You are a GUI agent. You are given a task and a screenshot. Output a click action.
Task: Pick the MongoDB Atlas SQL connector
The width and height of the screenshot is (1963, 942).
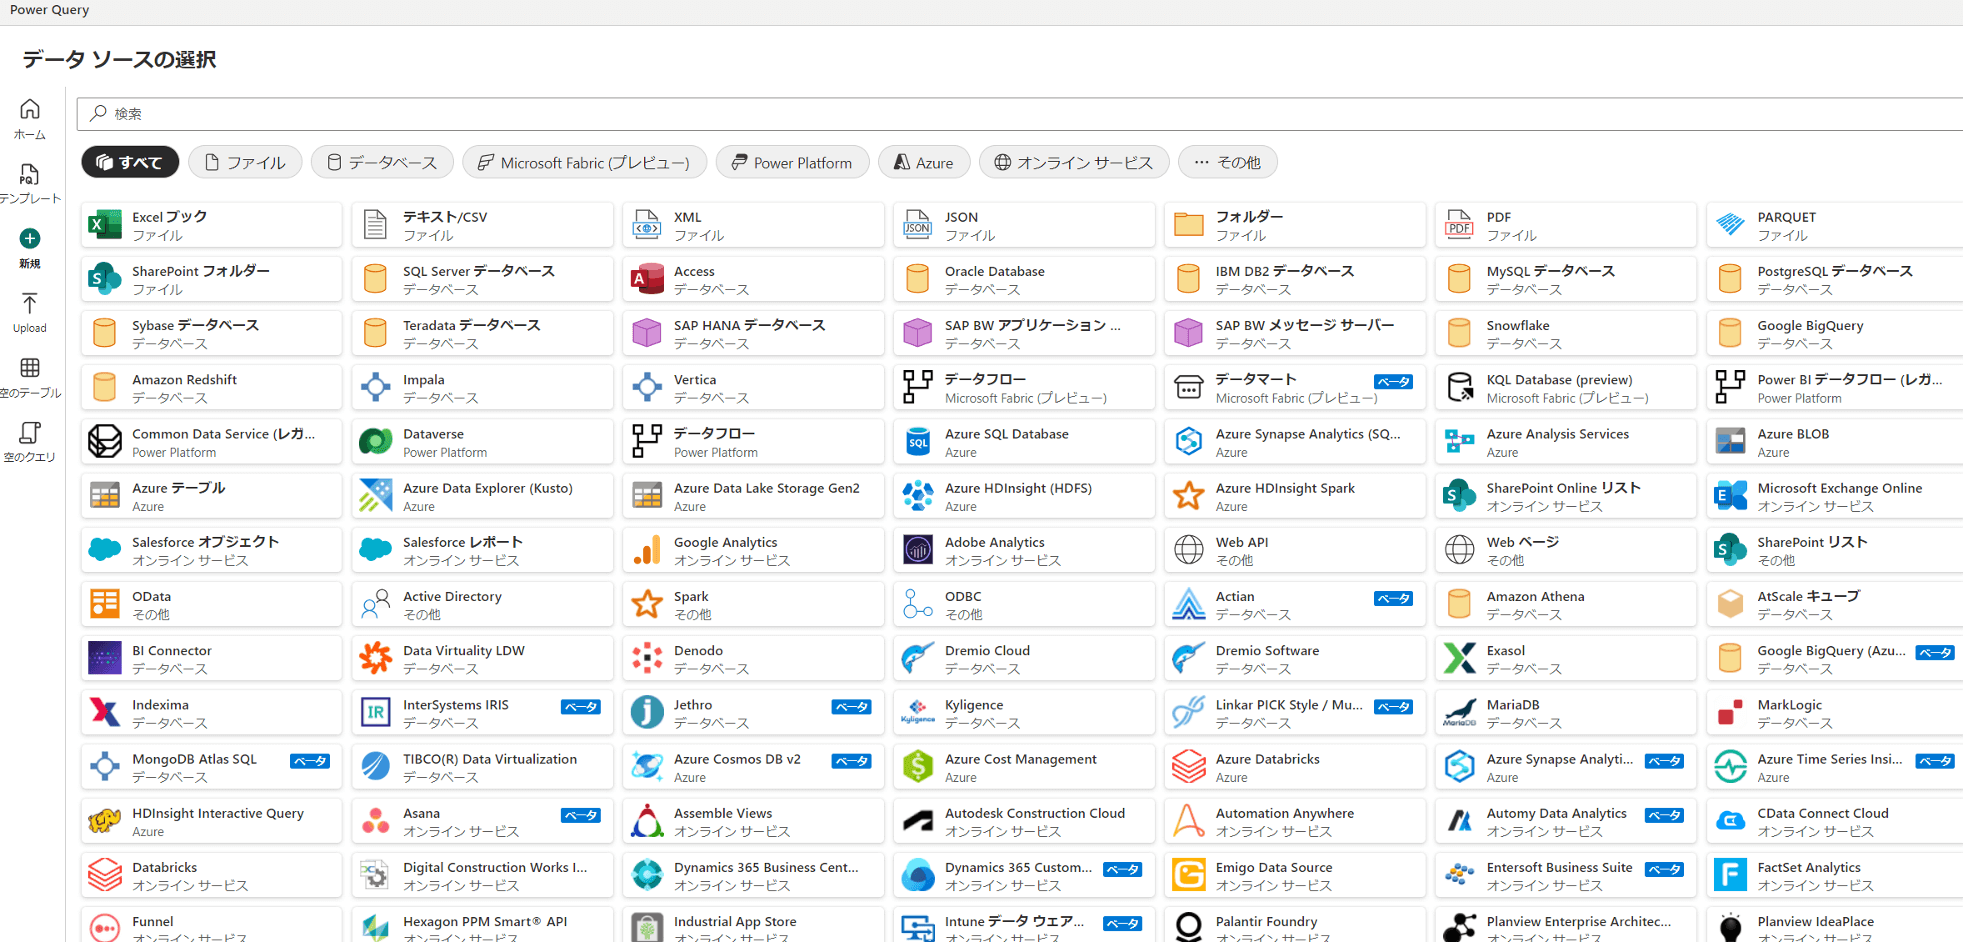tap(211, 766)
